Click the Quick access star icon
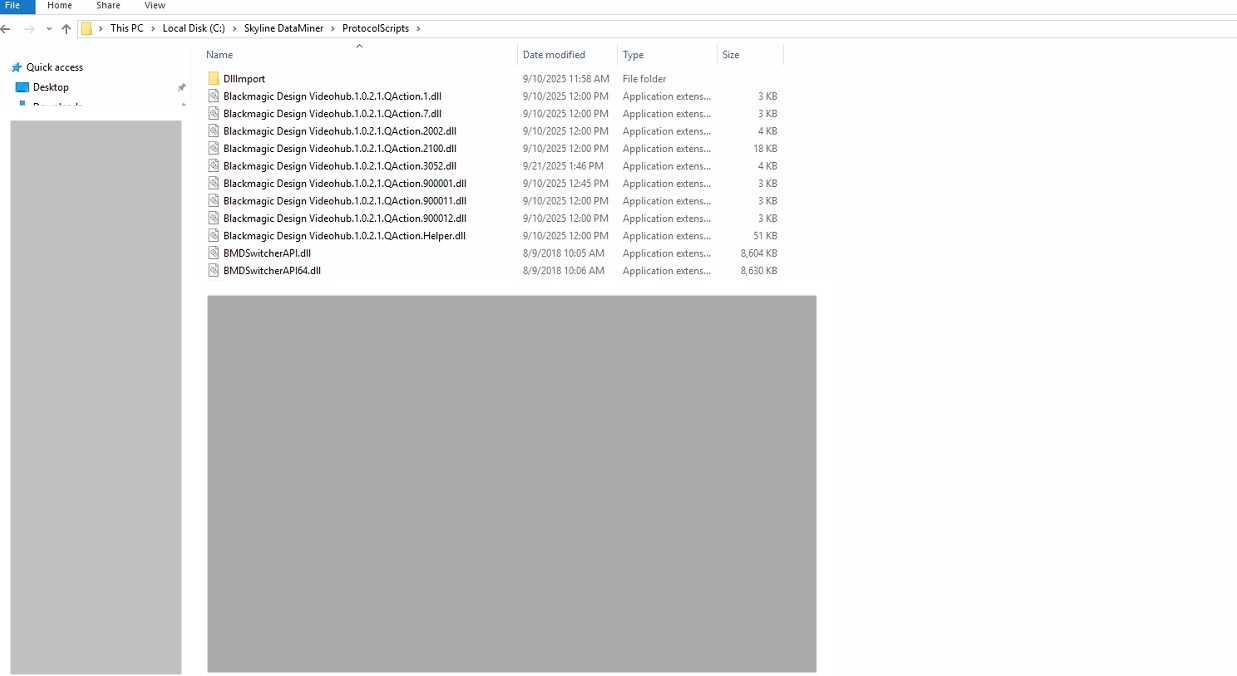This screenshot has height=676, width=1237. click(16, 68)
